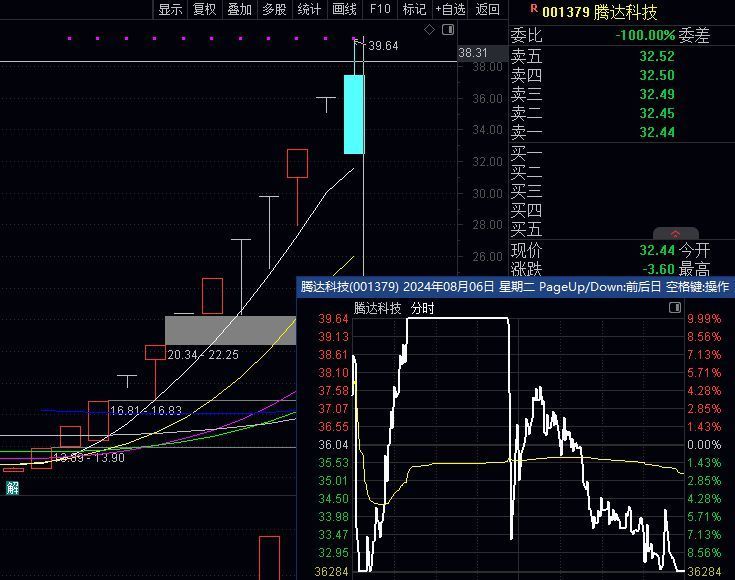Select the 卖二 price 32.45
This screenshot has height=580, width=735.
(657, 113)
